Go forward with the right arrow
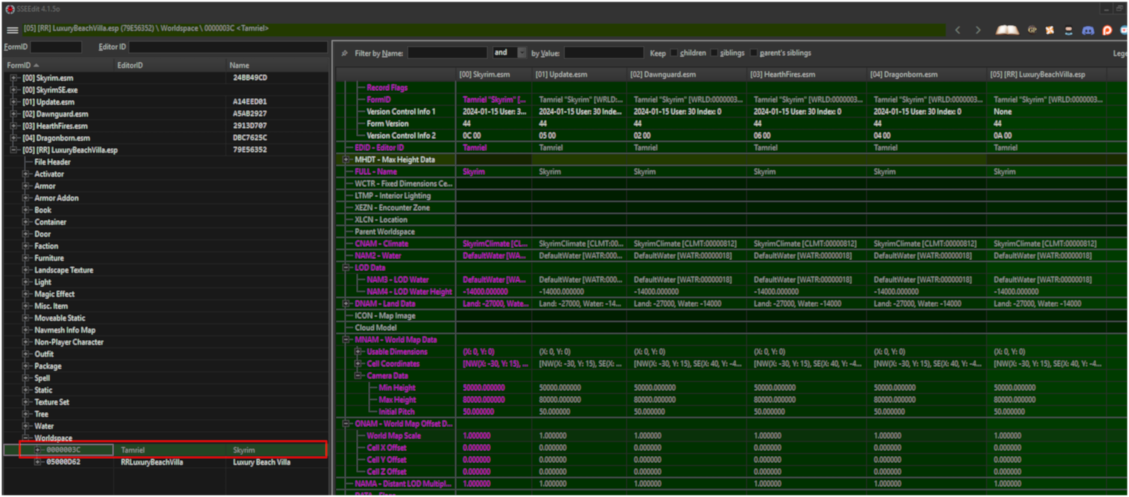The width and height of the screenshot is (1129, 497). [x=978, y=30]
